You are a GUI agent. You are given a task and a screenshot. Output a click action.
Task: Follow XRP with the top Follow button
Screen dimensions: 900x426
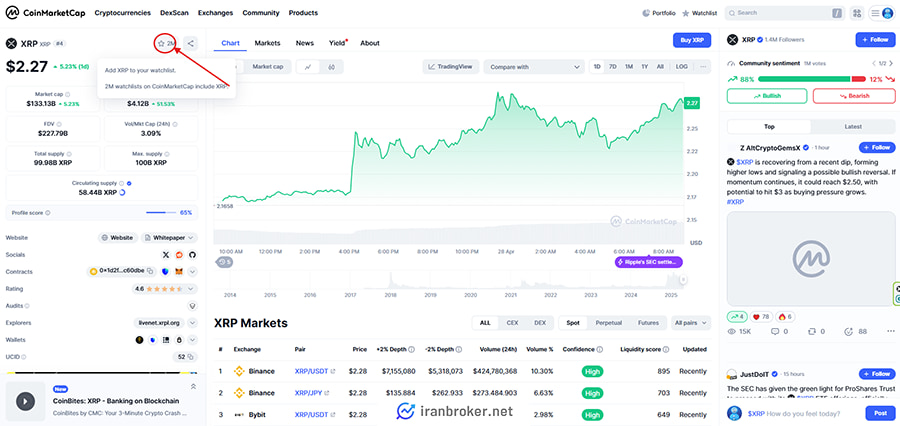[875, 40]
